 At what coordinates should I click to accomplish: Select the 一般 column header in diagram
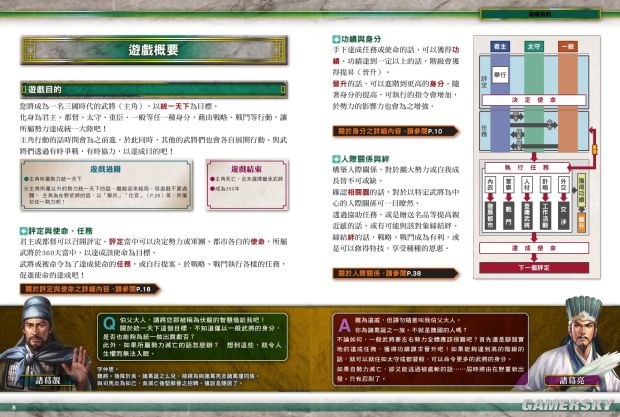(x=568, y=47)
